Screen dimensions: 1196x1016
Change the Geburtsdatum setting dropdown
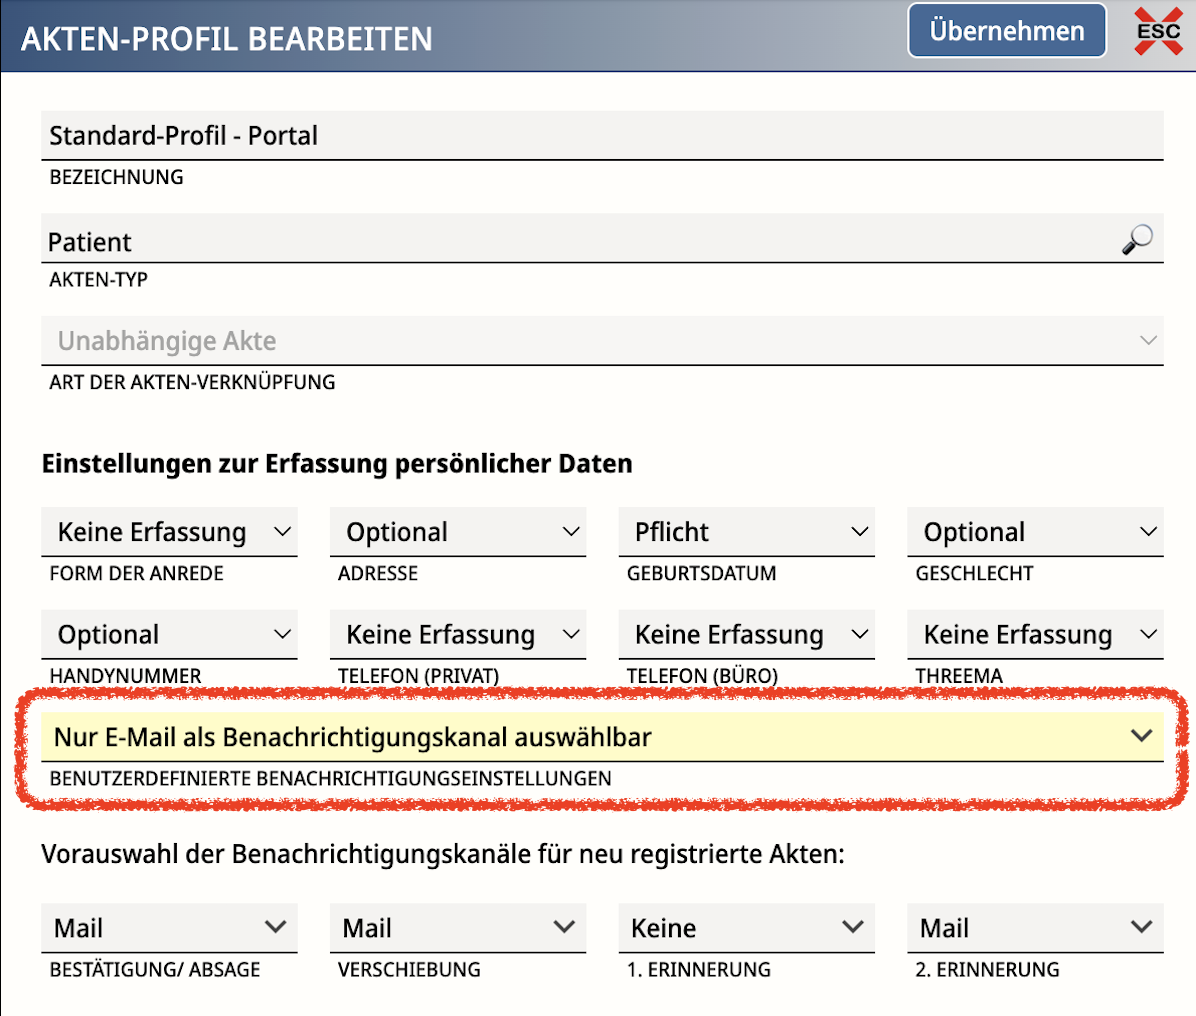pos(746,532)
